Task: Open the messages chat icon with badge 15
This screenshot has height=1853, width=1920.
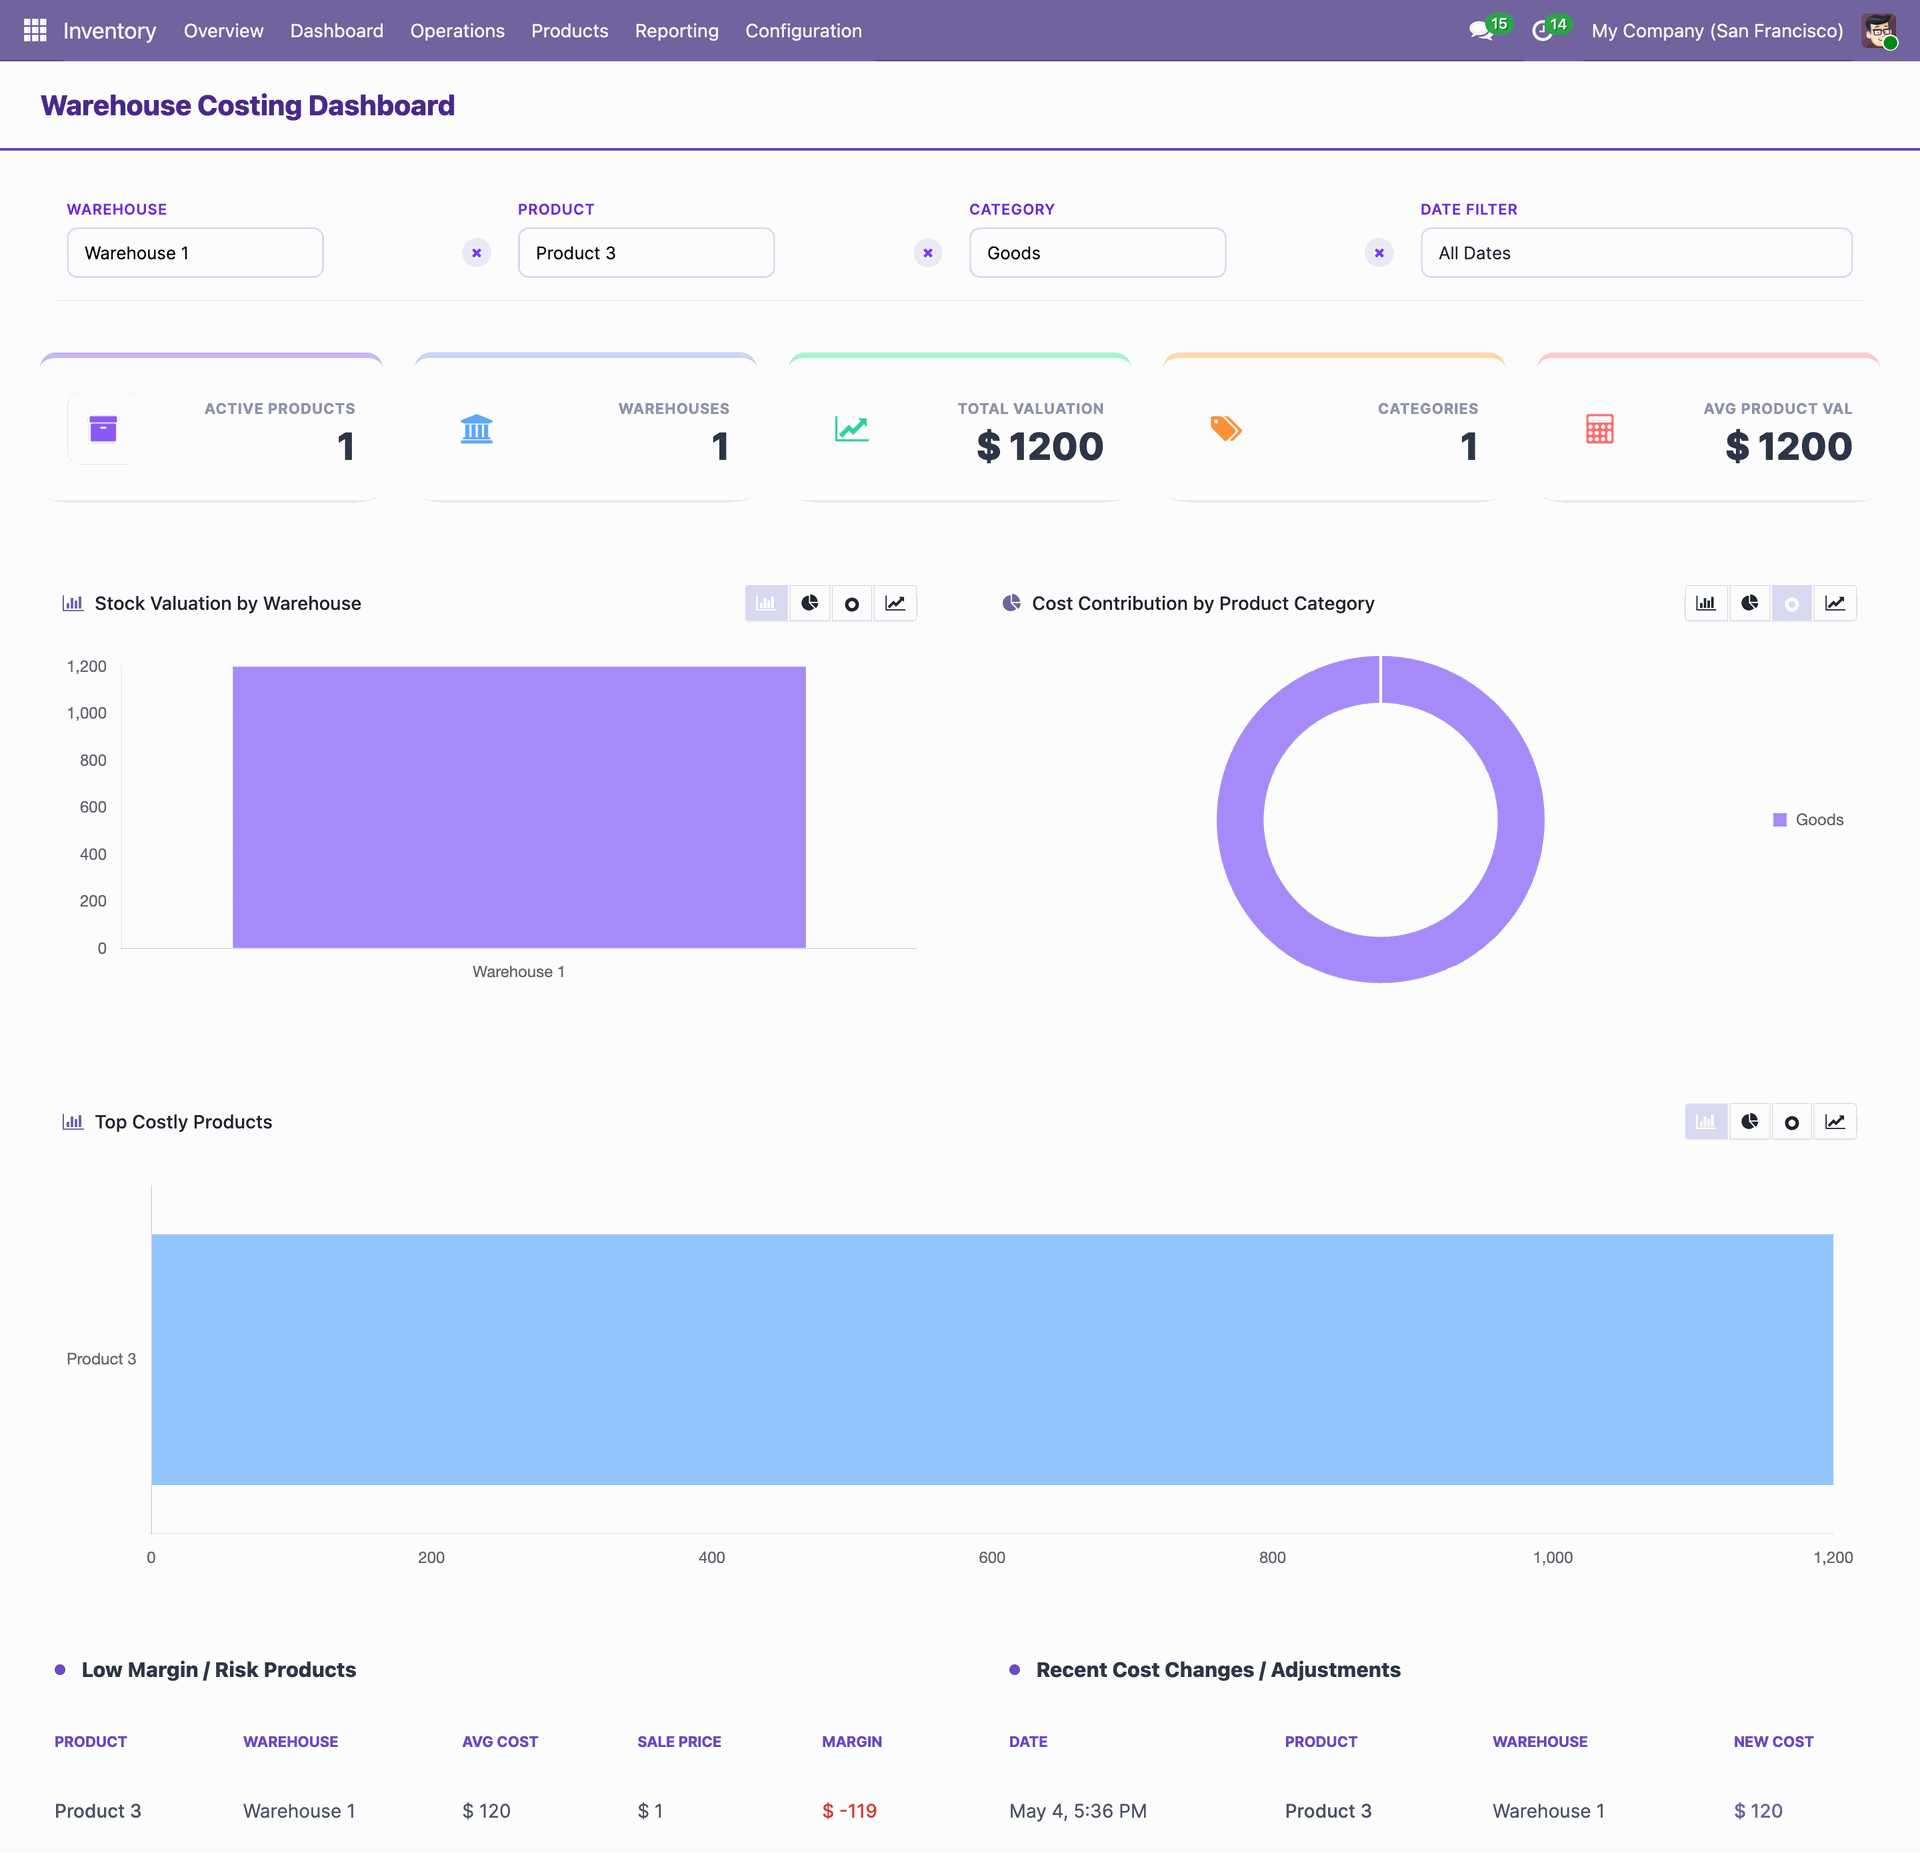Action: click(x=1481, y=31)
